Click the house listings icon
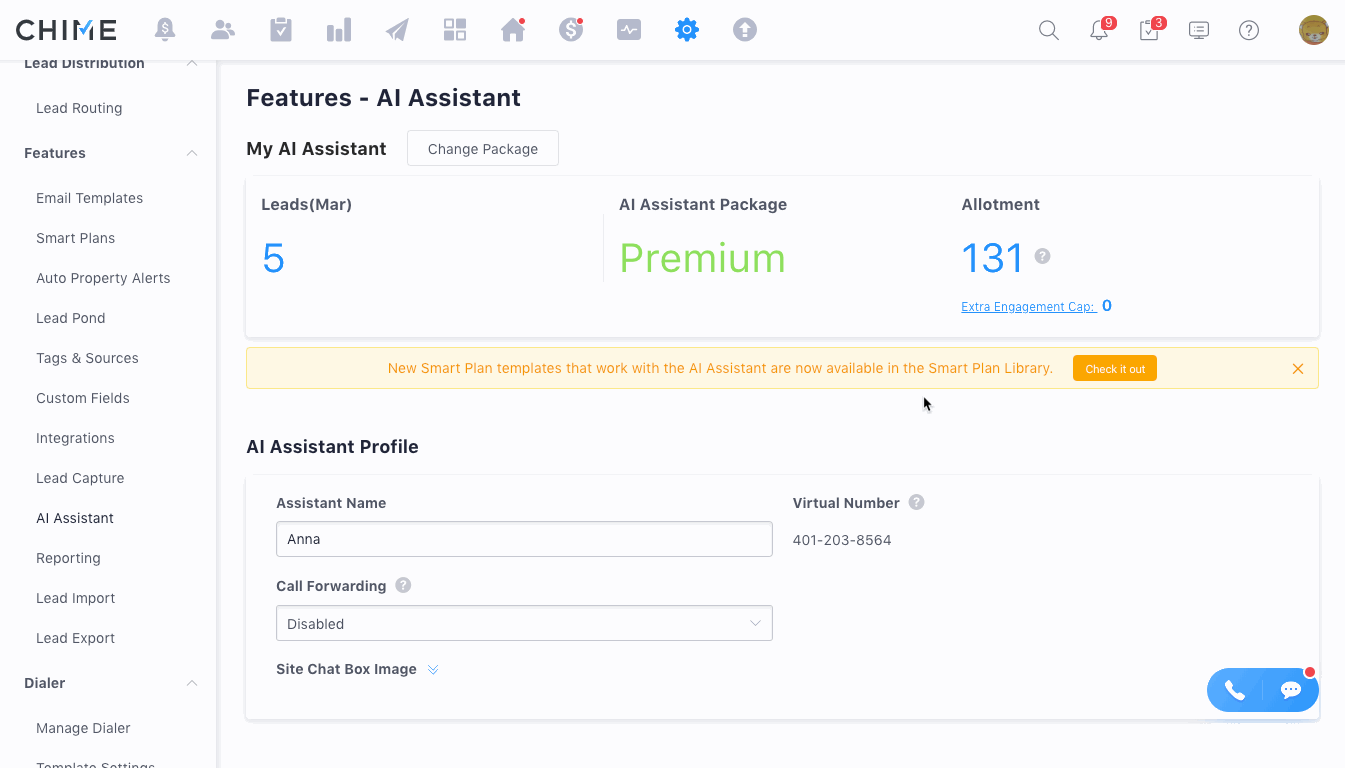 [x=513, y=30]
